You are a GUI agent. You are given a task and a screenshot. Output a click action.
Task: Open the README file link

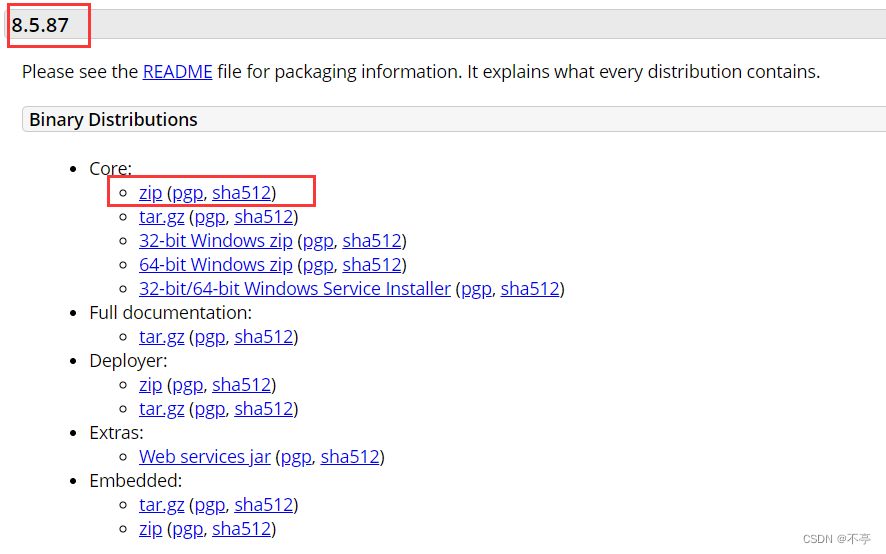[177, 72]
